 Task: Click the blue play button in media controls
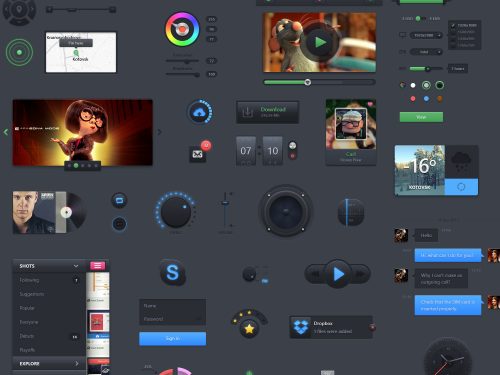click(338, 274)
